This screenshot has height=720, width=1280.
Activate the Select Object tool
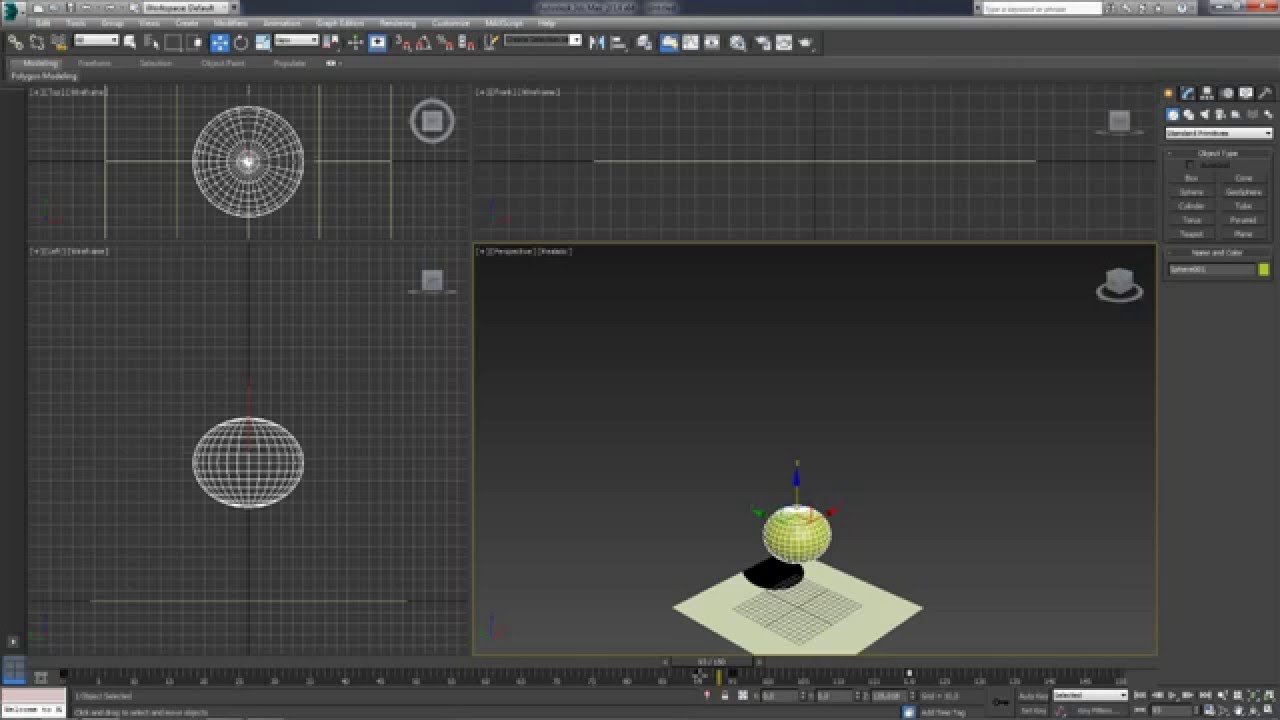130,42
